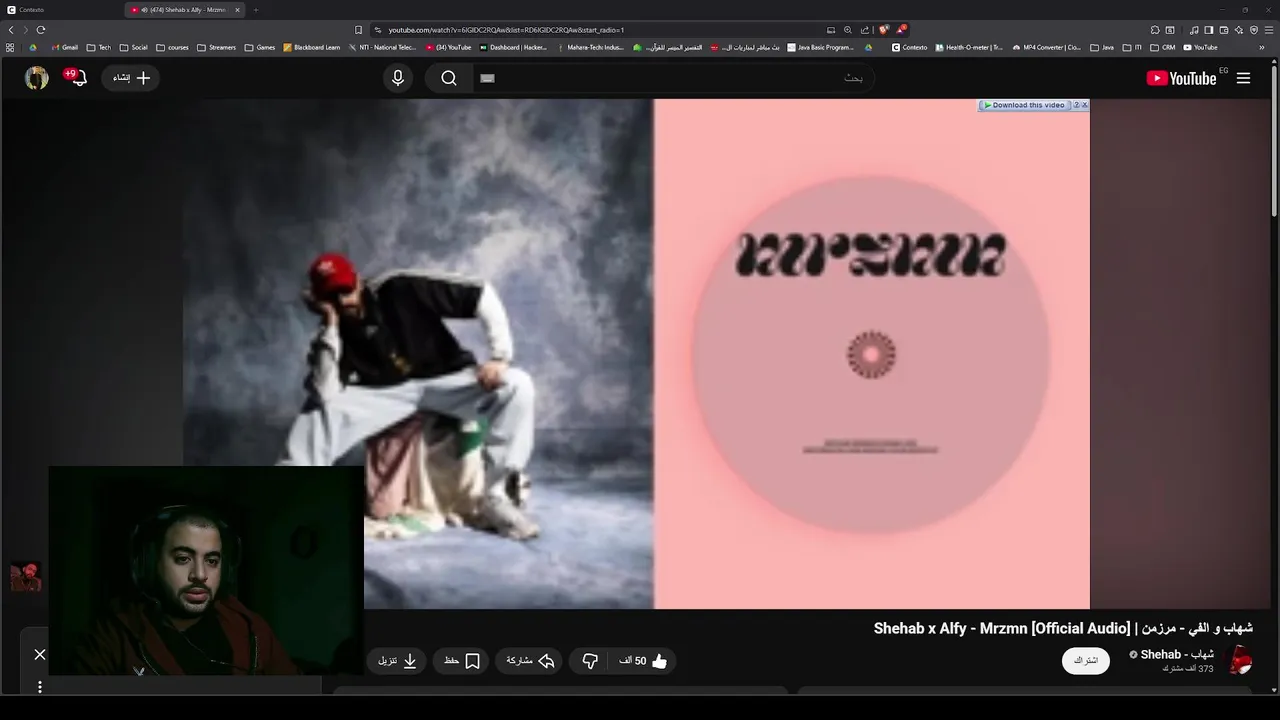Go forward in browser history
This screenshot has width=1280, height=720.
26,30
